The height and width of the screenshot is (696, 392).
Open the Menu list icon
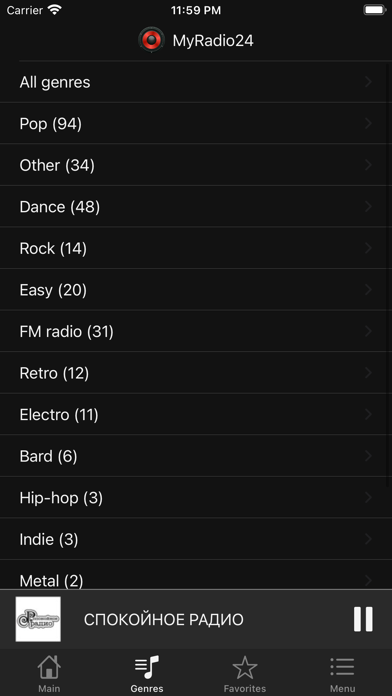coord(342,667)
